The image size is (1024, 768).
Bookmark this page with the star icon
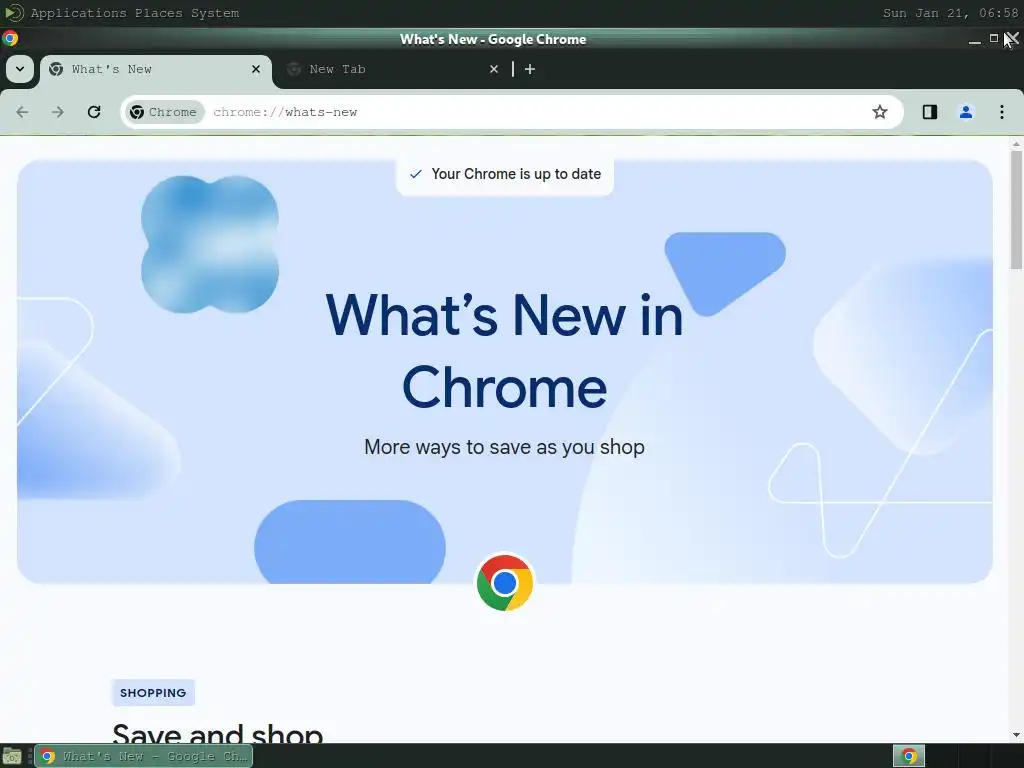[x=880, y=112]
